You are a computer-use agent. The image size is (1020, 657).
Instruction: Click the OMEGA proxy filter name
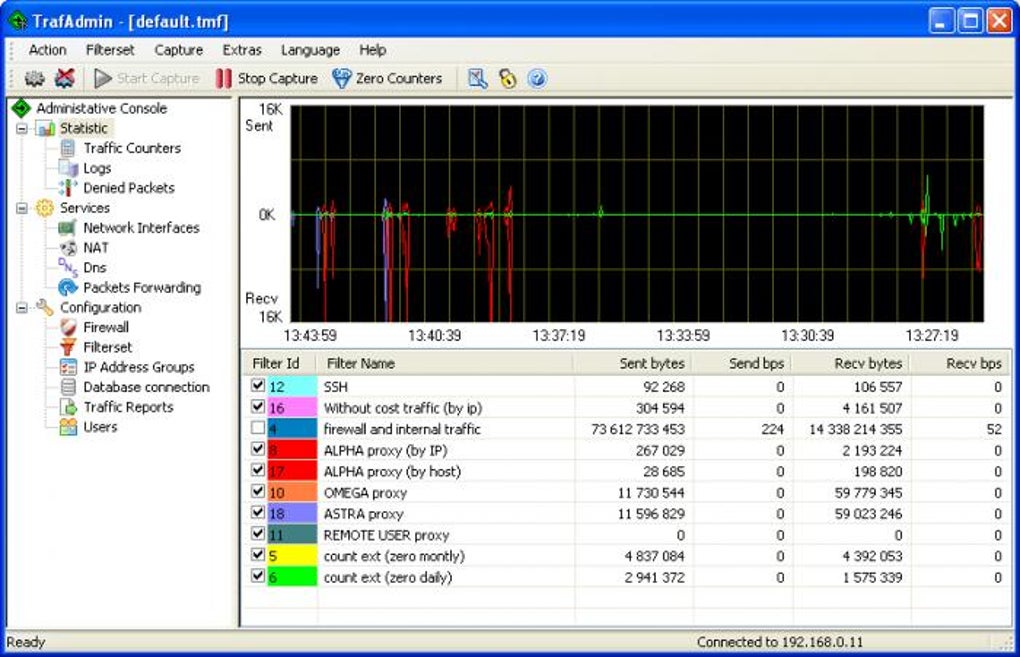tap(365, 493)
